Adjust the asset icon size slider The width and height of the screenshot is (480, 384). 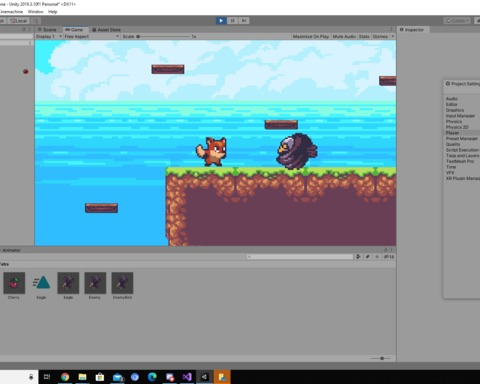(x=382, y=358)
